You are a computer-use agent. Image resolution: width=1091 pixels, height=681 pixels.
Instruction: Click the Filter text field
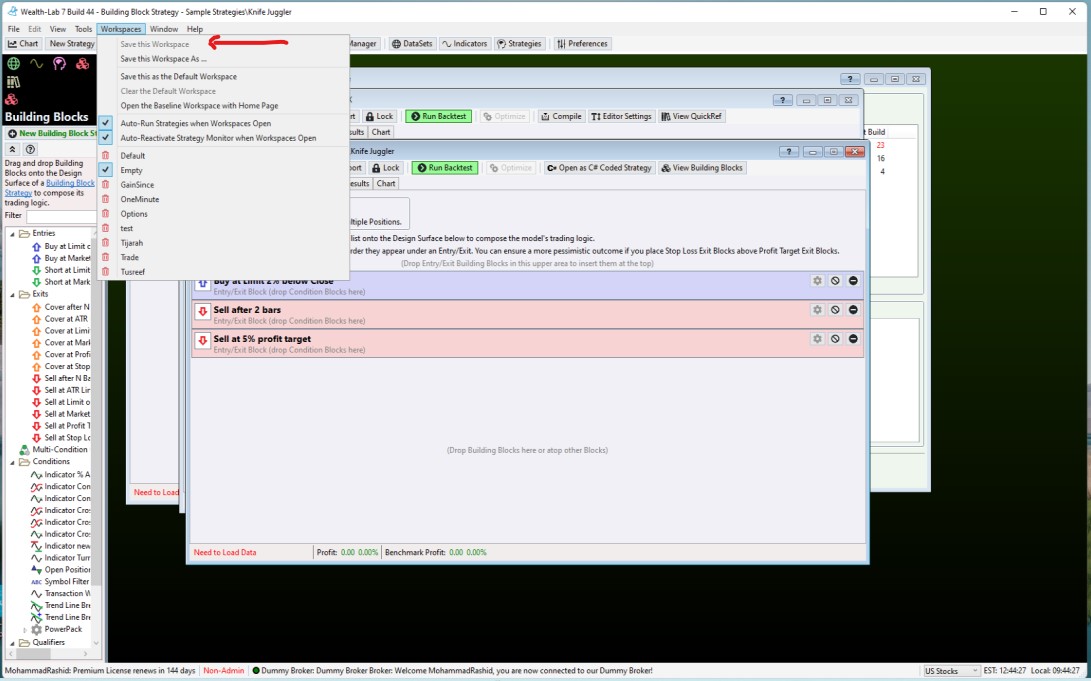click(60, 216)
